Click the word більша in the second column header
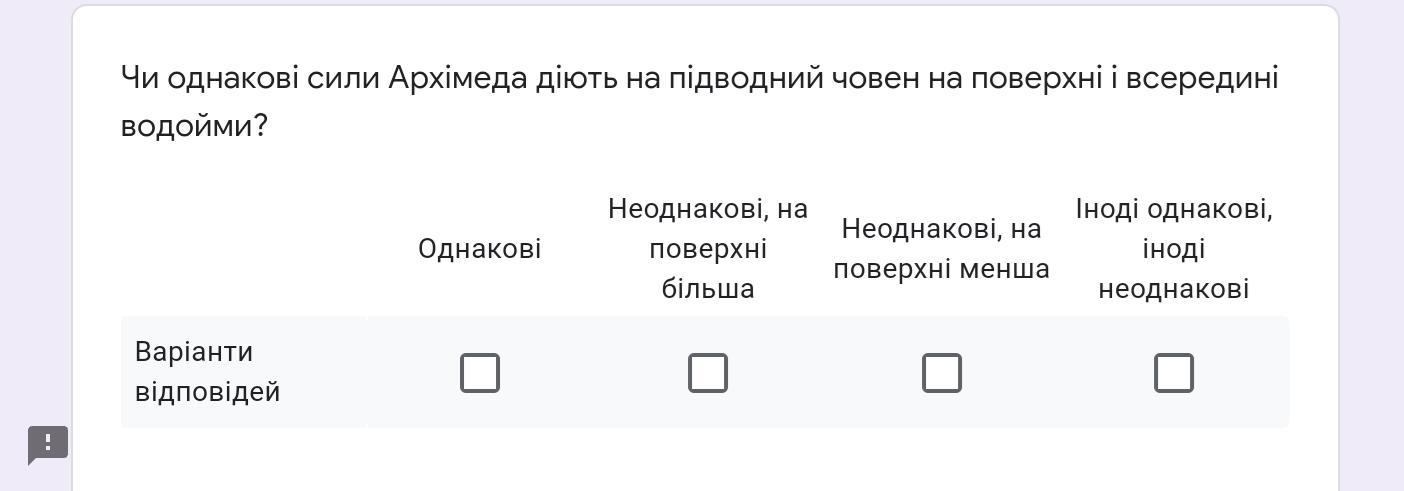The width and height of the screenshot is (1404, 491). [708, 289]
